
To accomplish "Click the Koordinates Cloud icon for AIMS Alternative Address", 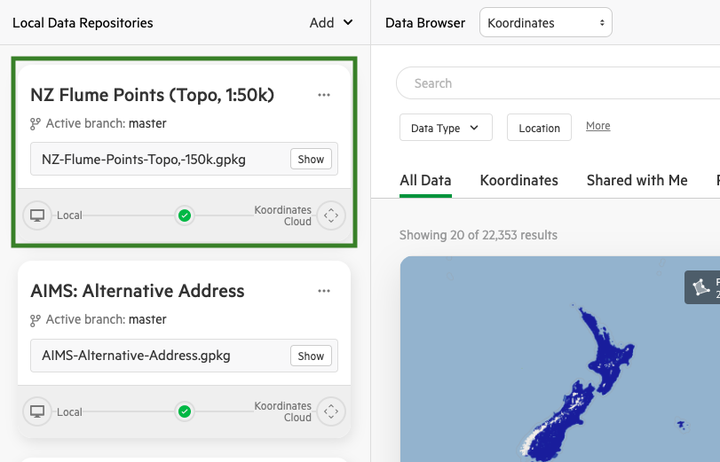I will coord(331,411).
